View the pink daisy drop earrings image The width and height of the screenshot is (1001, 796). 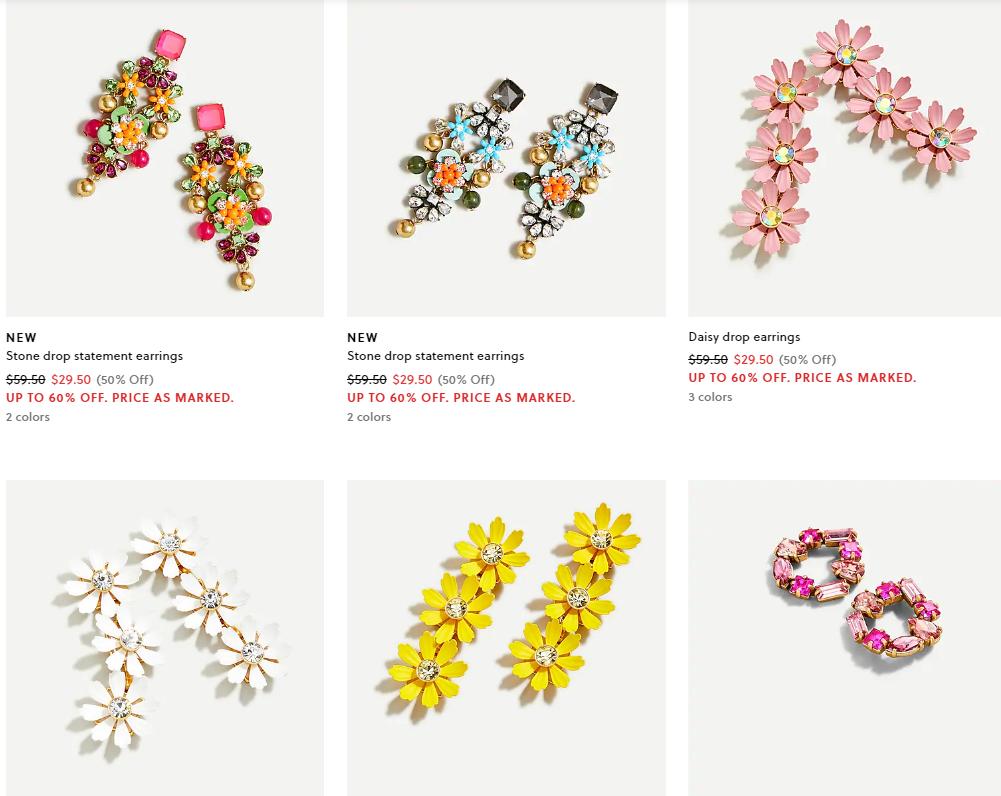pos(845,158)
